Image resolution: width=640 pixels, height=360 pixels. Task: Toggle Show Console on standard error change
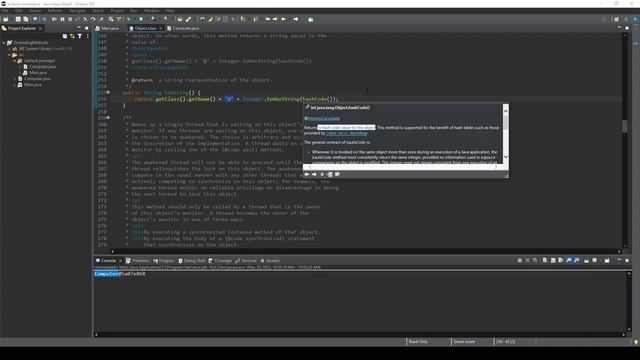coord(576,260)
